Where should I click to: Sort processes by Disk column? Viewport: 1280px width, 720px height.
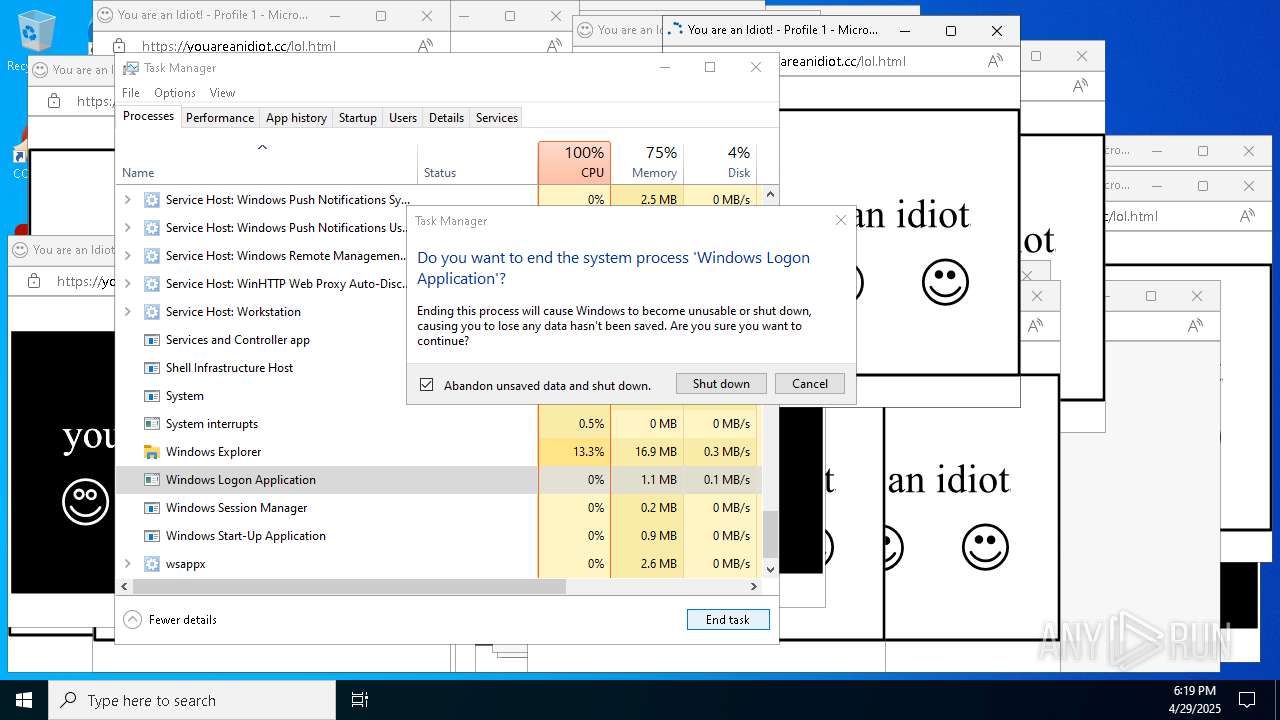click(720, 163)
